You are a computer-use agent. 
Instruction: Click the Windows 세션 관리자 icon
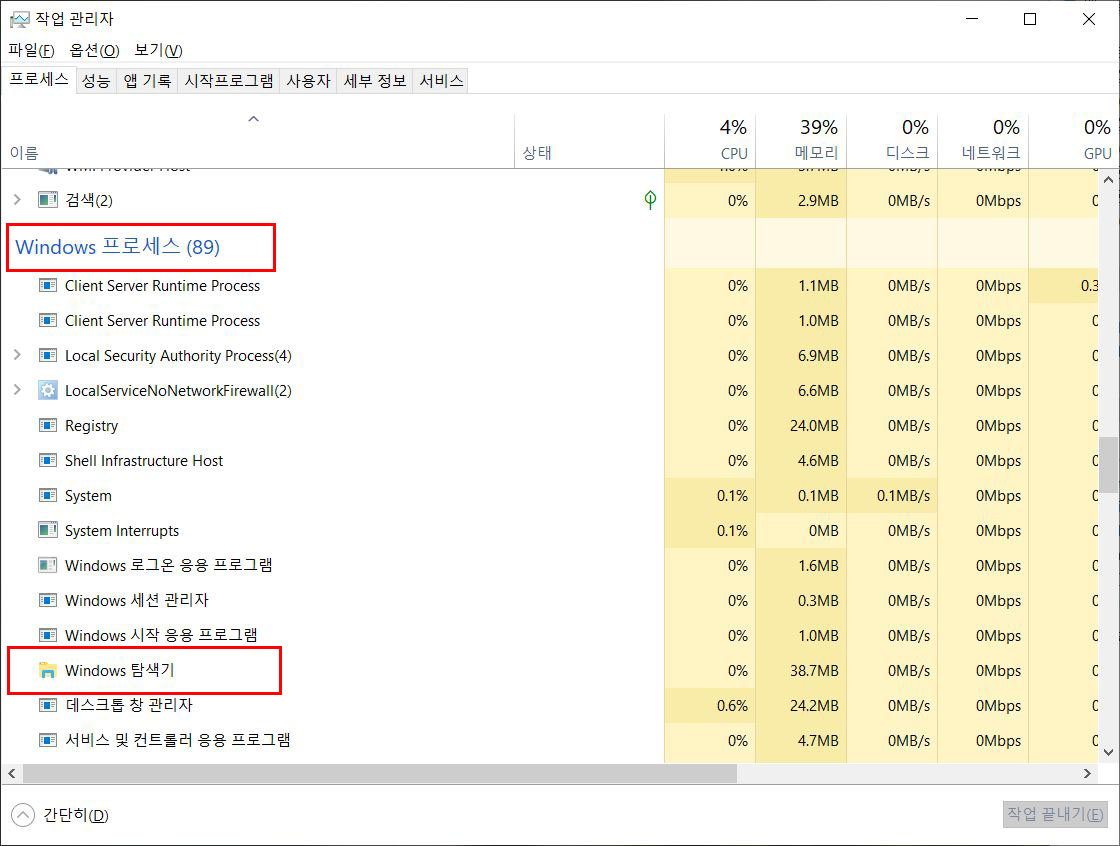(48, 600)
